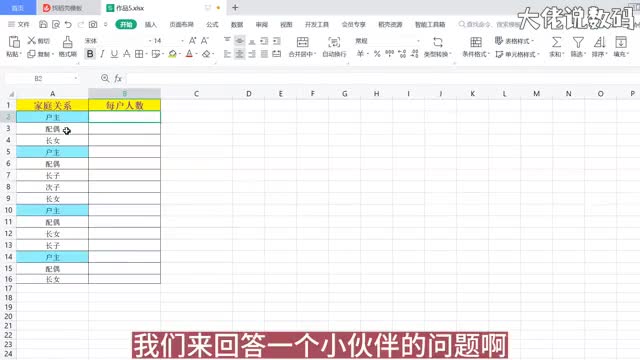Expand the quick access toolbar customize arrow
This screenshot has width=640, height=360.
[x=105, y=24]
